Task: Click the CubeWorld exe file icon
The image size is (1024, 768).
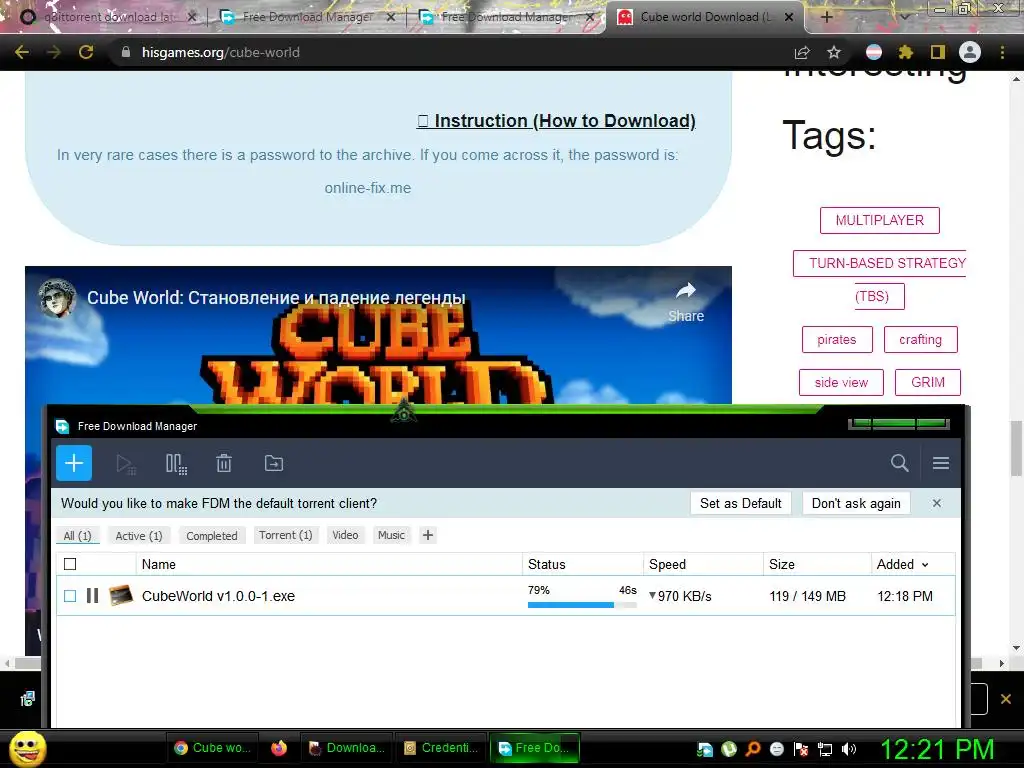Action: point(121,596)
